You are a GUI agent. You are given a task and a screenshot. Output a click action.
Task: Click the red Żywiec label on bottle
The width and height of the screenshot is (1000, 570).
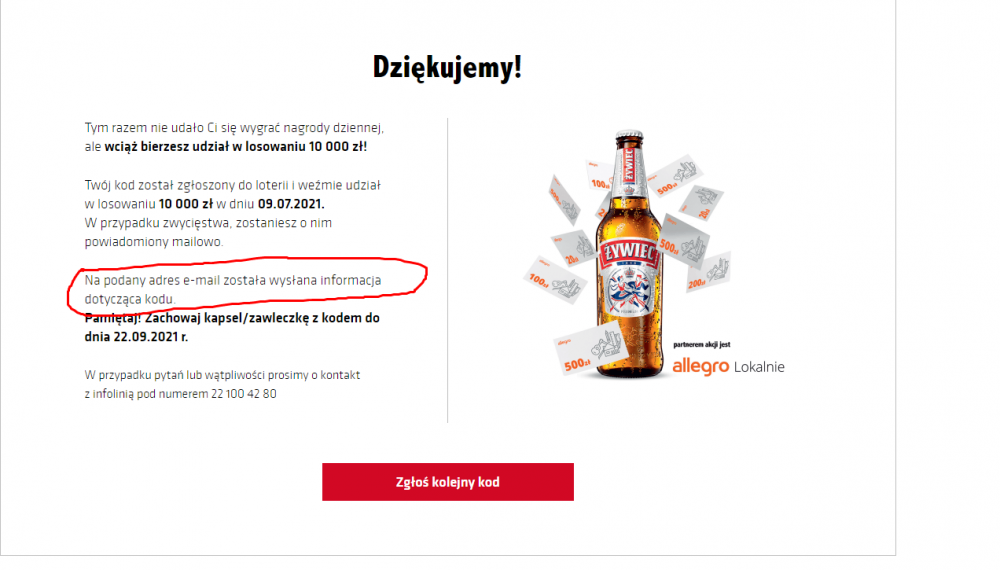pyautogui.click(x=630, y=254)
